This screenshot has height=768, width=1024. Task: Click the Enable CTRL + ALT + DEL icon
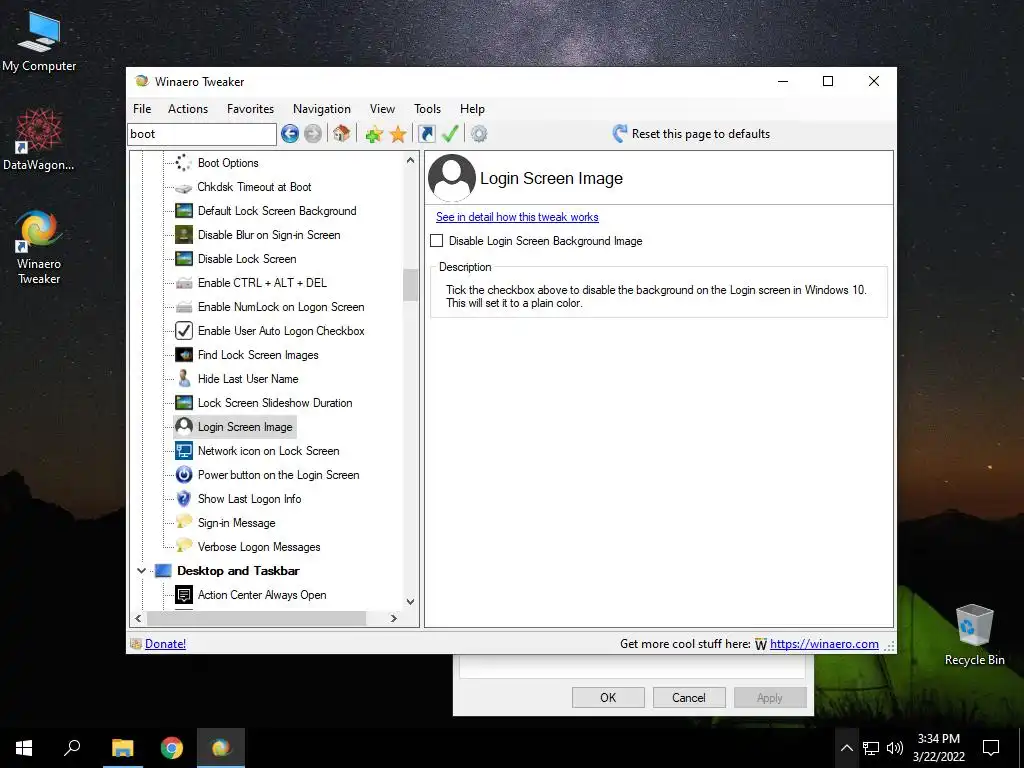tap(184, 283)
